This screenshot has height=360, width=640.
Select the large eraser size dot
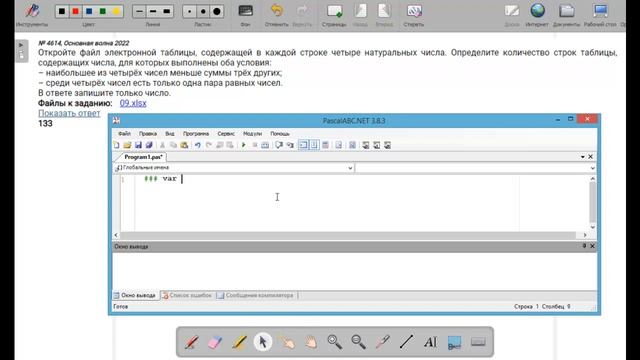point(217,11)
